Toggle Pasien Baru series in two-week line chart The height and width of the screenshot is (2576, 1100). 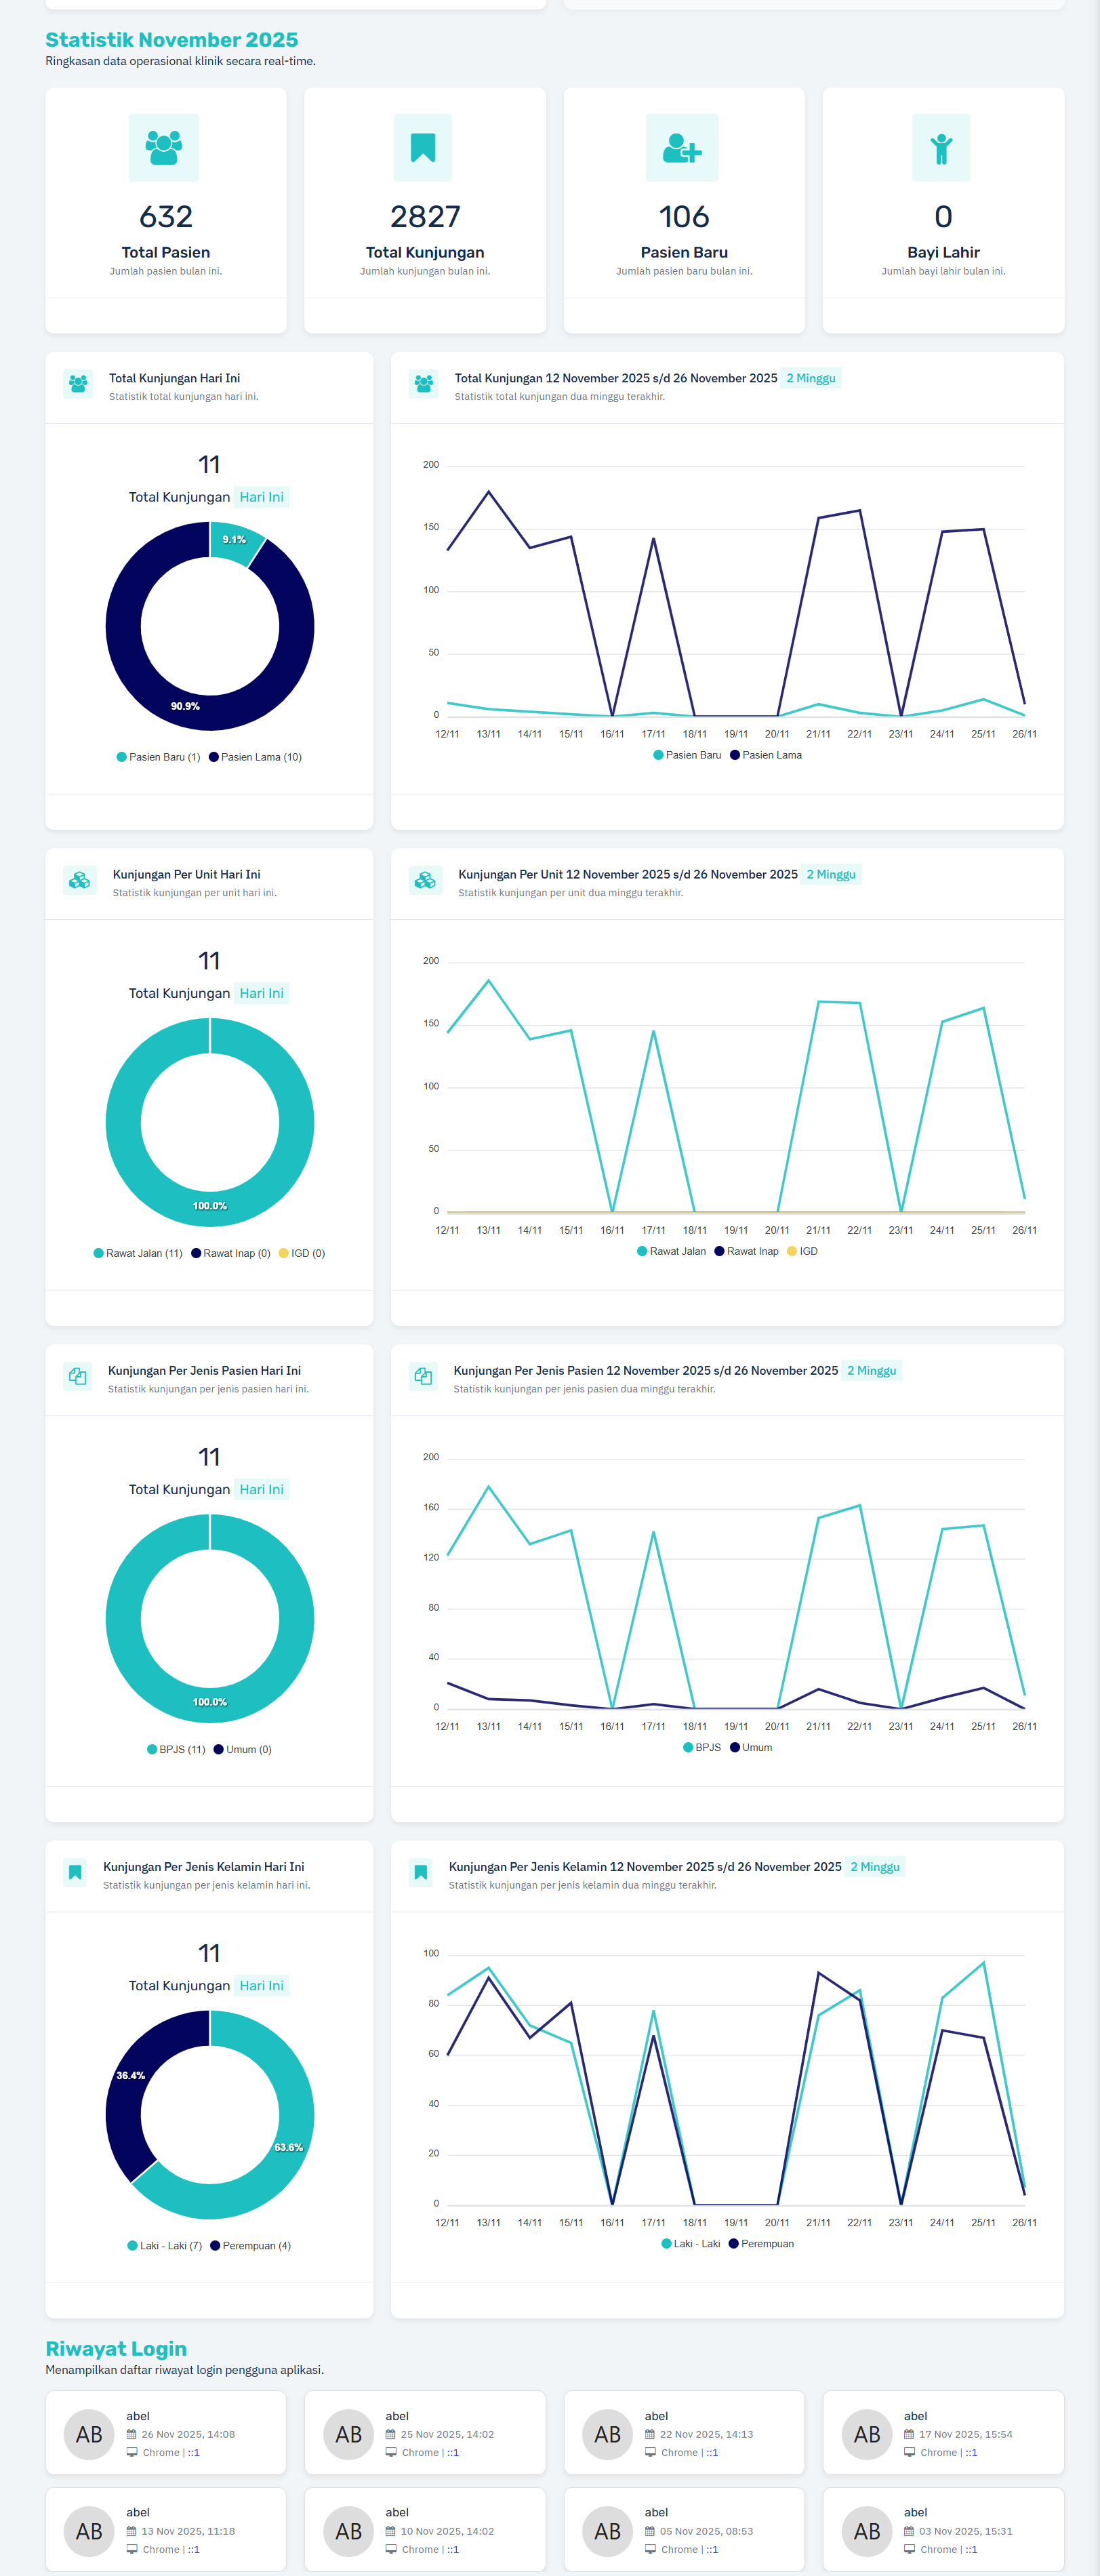coord(687,755)
